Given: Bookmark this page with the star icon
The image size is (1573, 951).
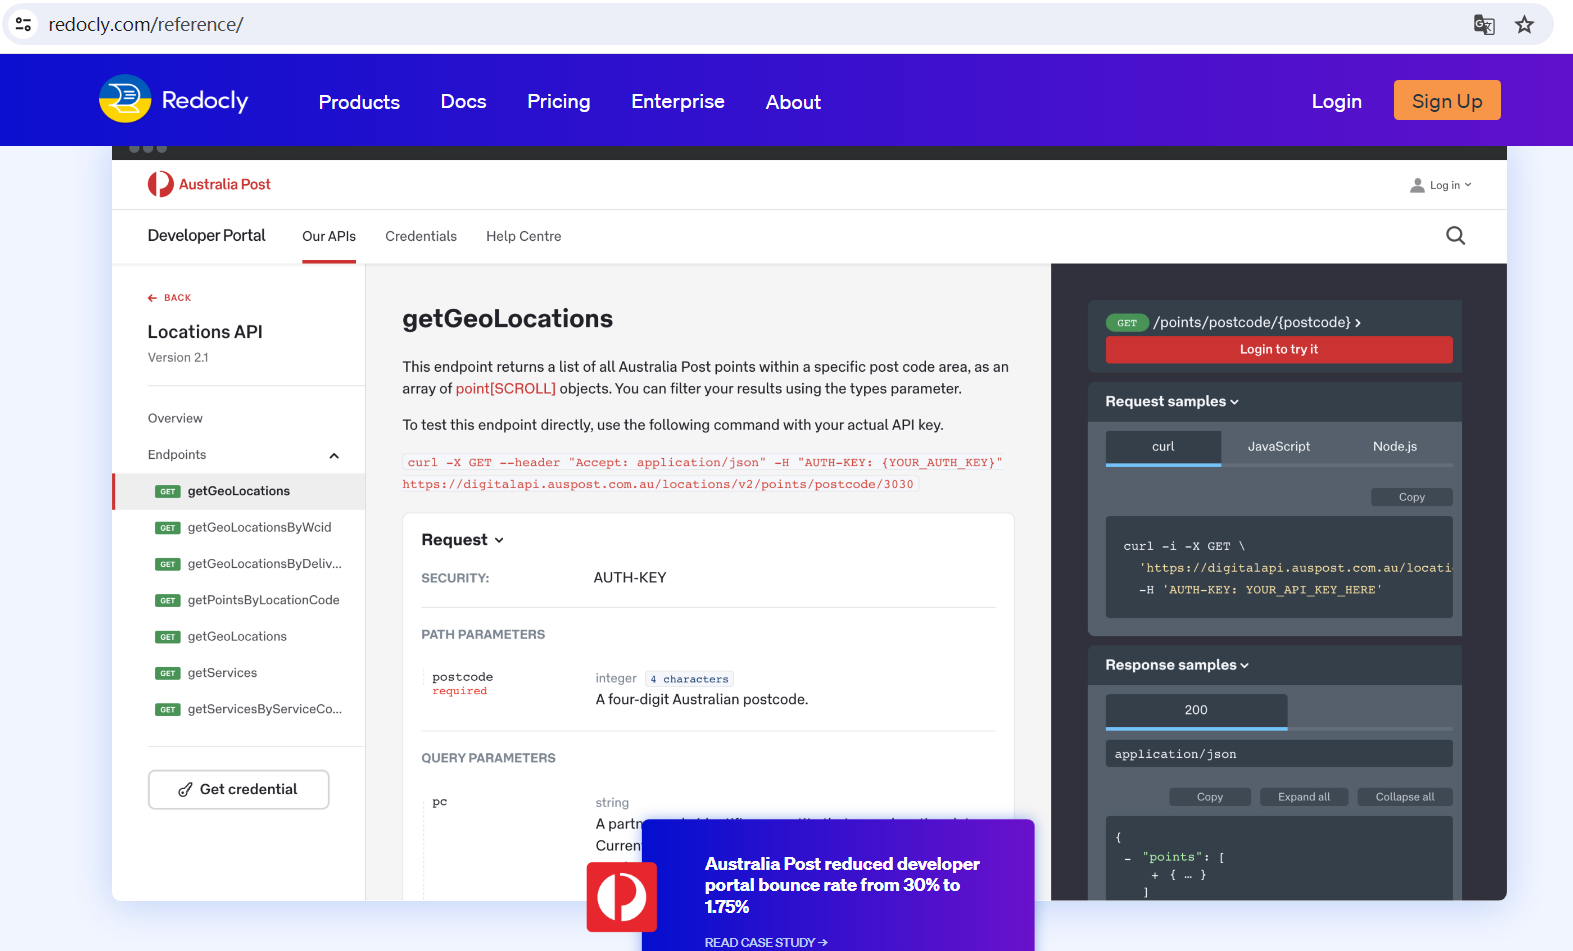Looking at the screenshot, I should pos(1524,25).
